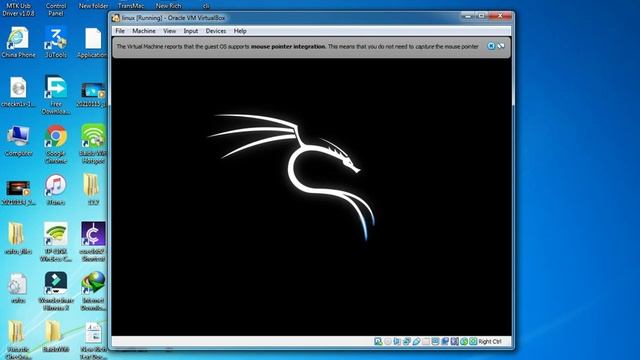The height and width of the screenshot is (360, 640).
Task: Click the hard disk activity status icon
Action: pyautogui.click(x=378, y=341)
